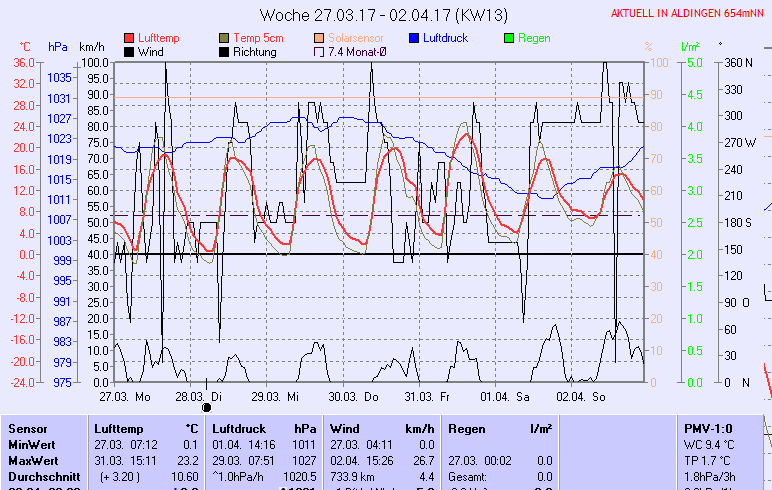Screen dimensions: 772x490
Task: Click the PMV-1:0 panel header
Action: pos(706,428)
